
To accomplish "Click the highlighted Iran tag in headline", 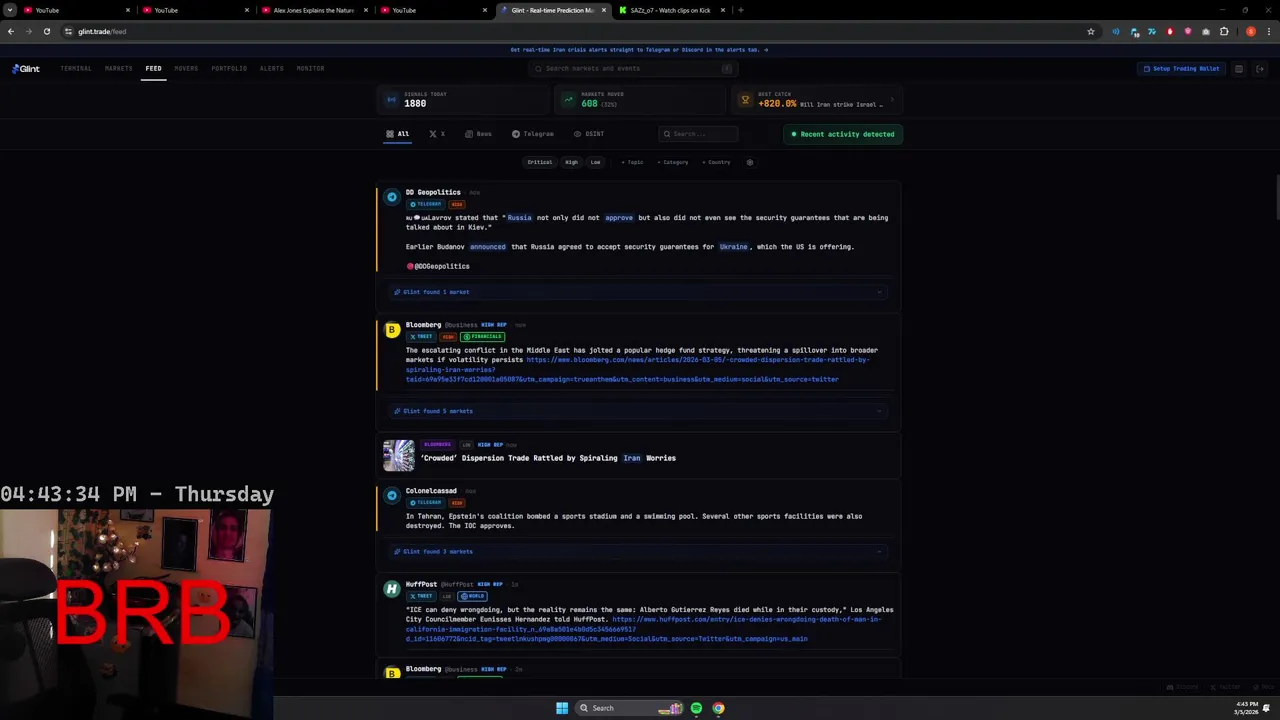I will 632,458.
